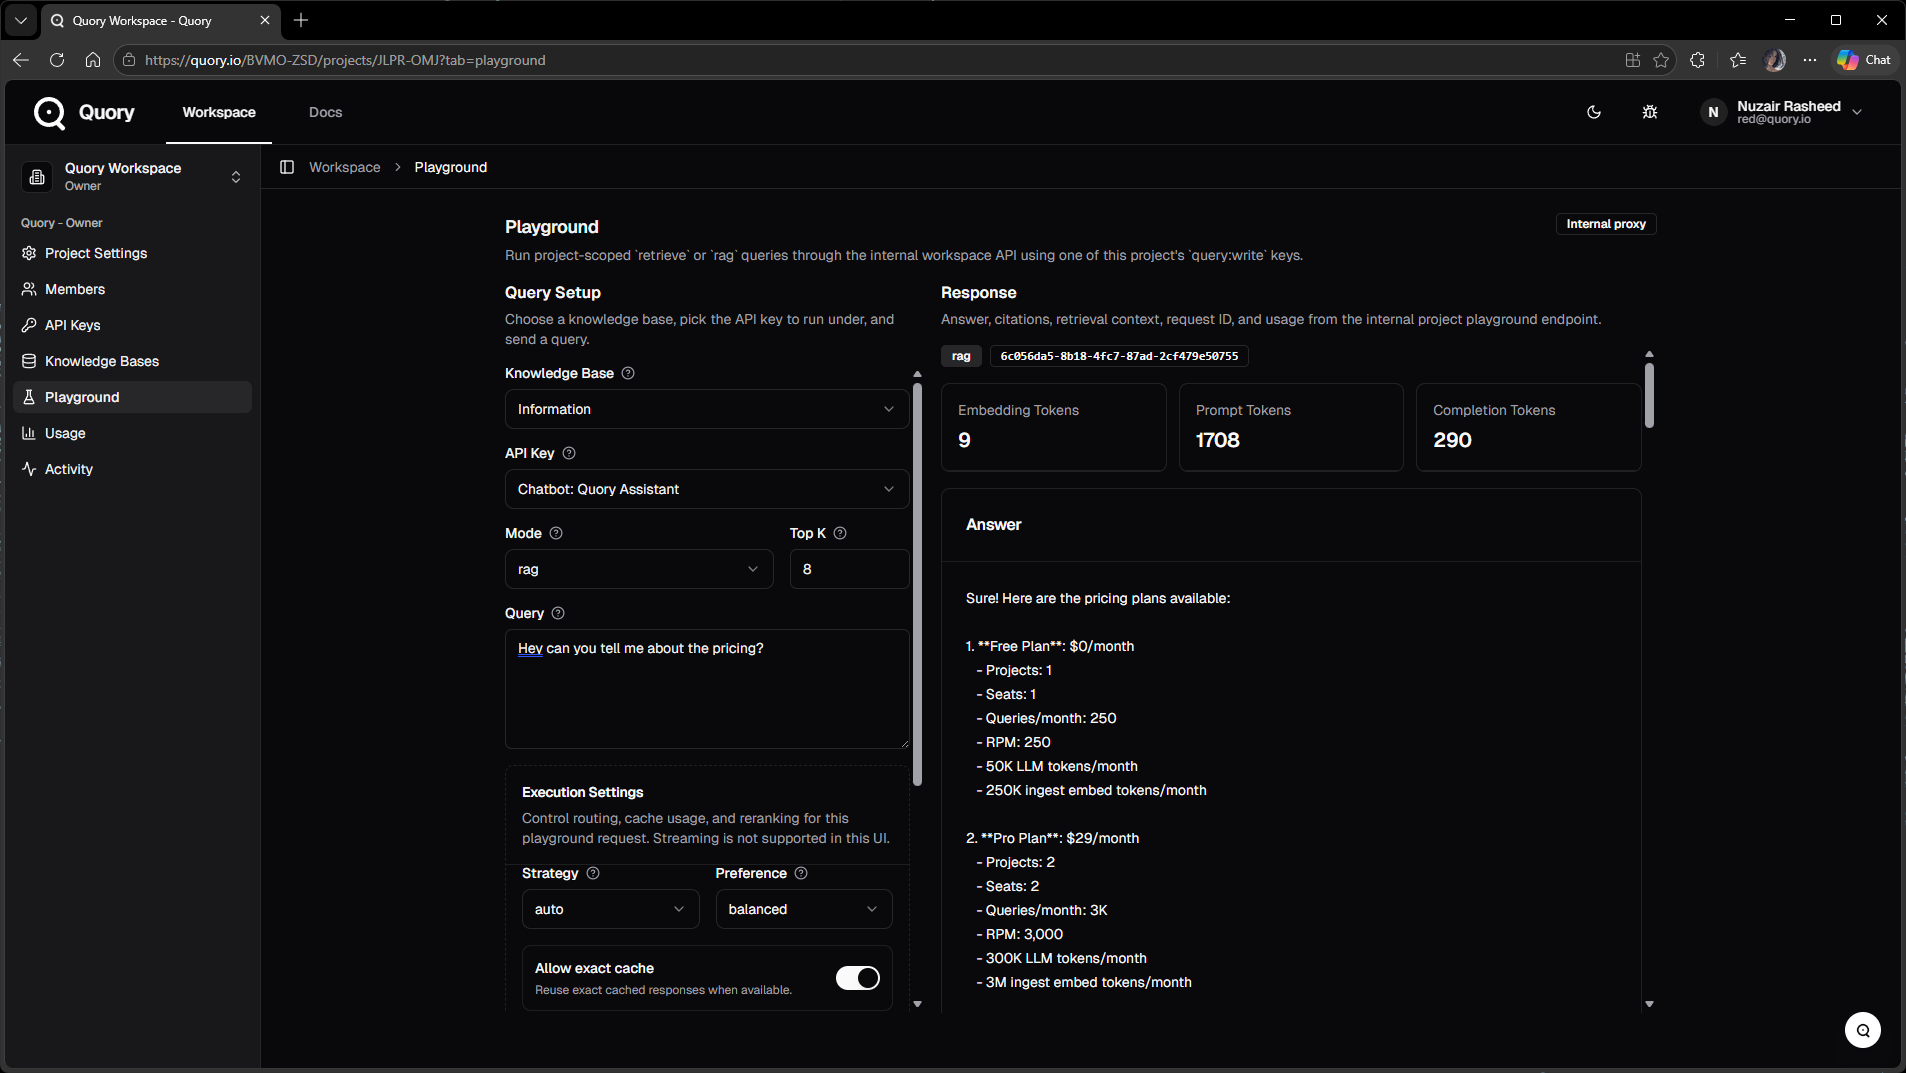
Task: Open the API Key help icon
Action: click(x=569, y=453)
